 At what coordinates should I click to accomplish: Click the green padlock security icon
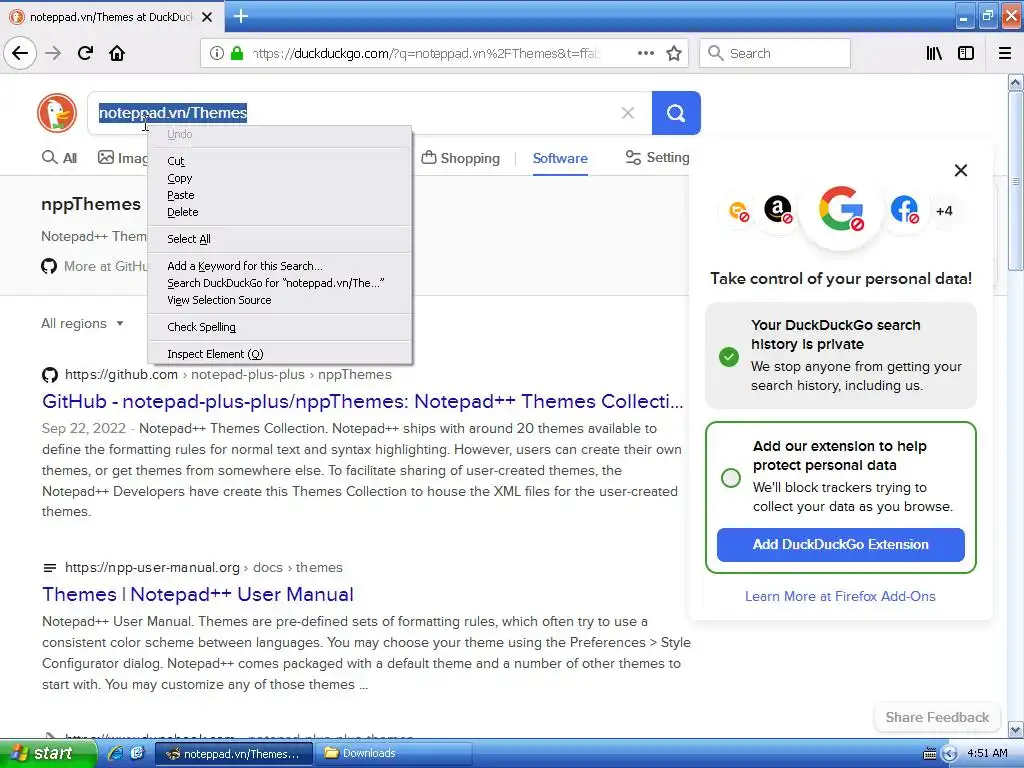[236, 53]
